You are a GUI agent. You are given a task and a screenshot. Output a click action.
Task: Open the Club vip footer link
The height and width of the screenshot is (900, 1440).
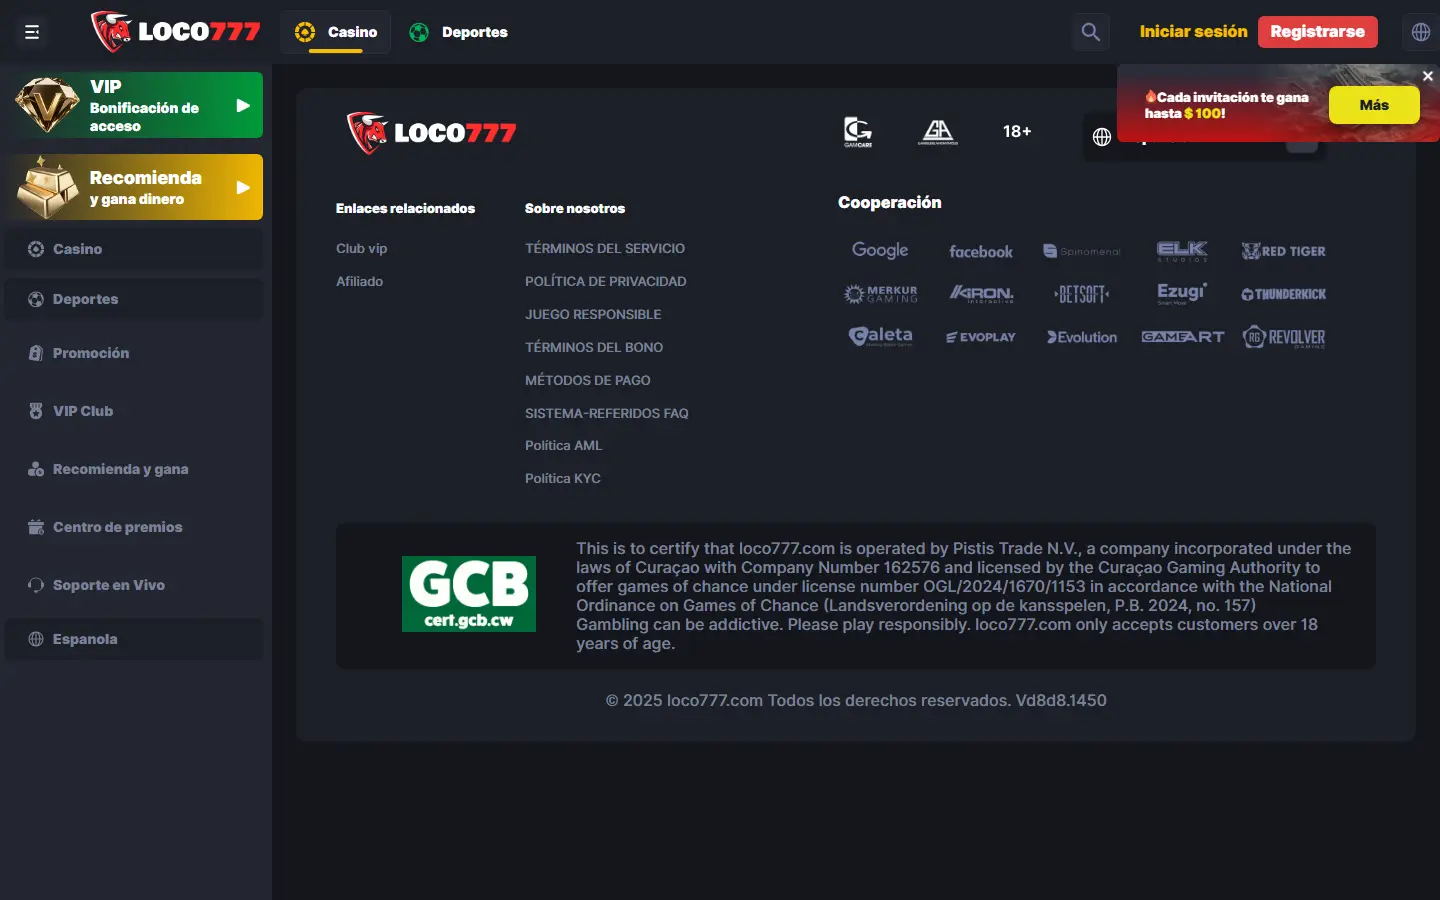click(361, 248)
